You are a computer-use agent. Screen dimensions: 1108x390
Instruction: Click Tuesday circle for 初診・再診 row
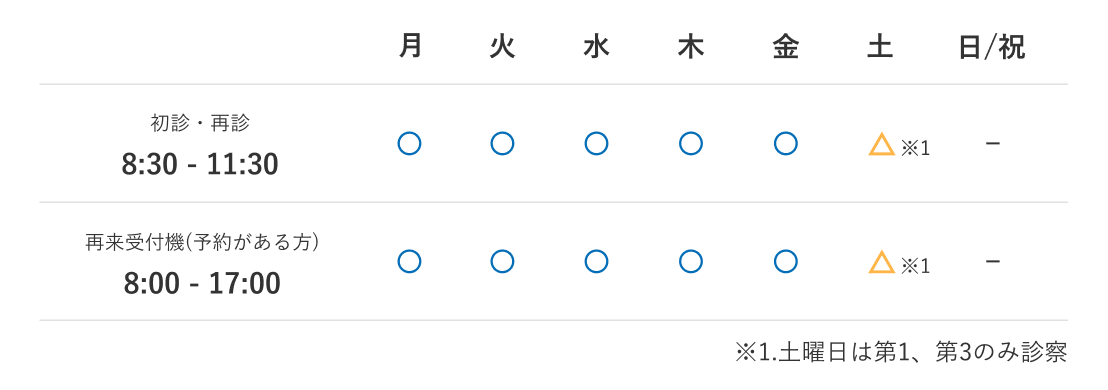click(x=502, y=143)
